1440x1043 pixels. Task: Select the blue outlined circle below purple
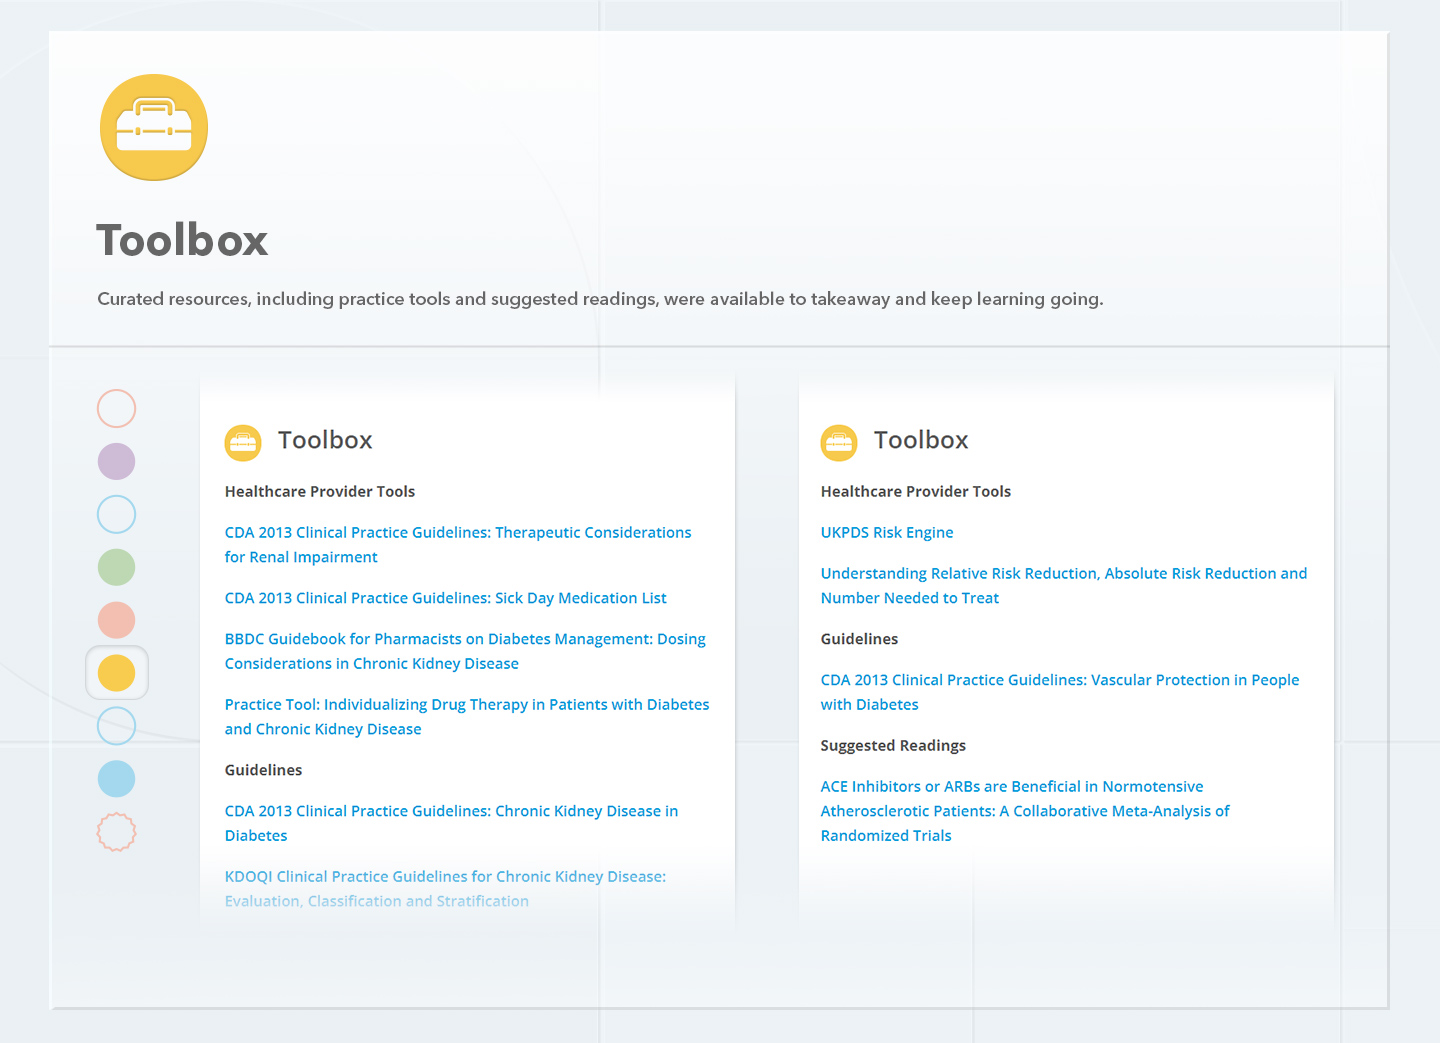tap(117, 515)
